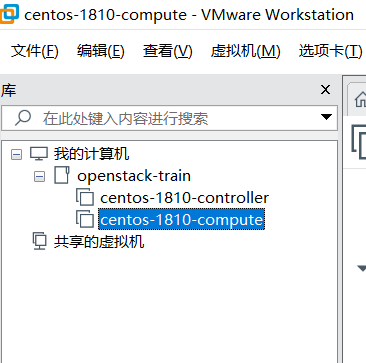366x363 pixels.
Task: Click the centos-1810-controller VM icon
Action: 85,197
